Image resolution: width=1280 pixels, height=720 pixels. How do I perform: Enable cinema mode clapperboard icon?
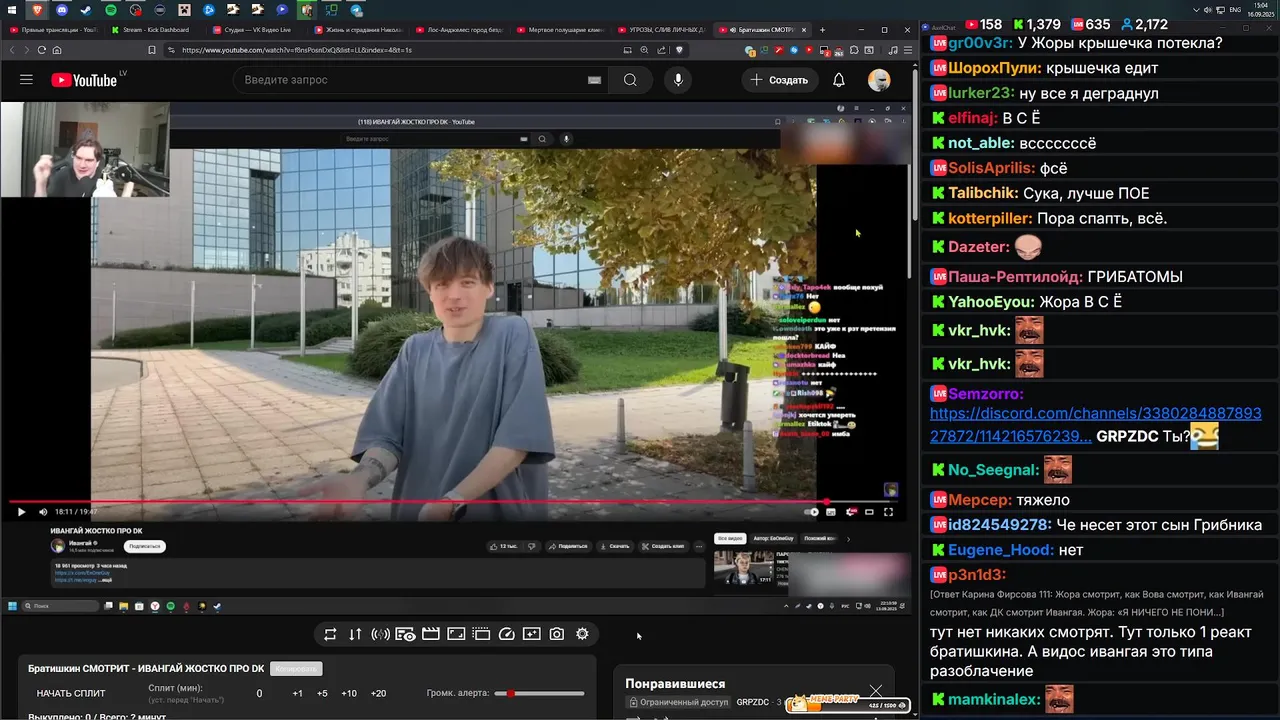click(431, 634)
